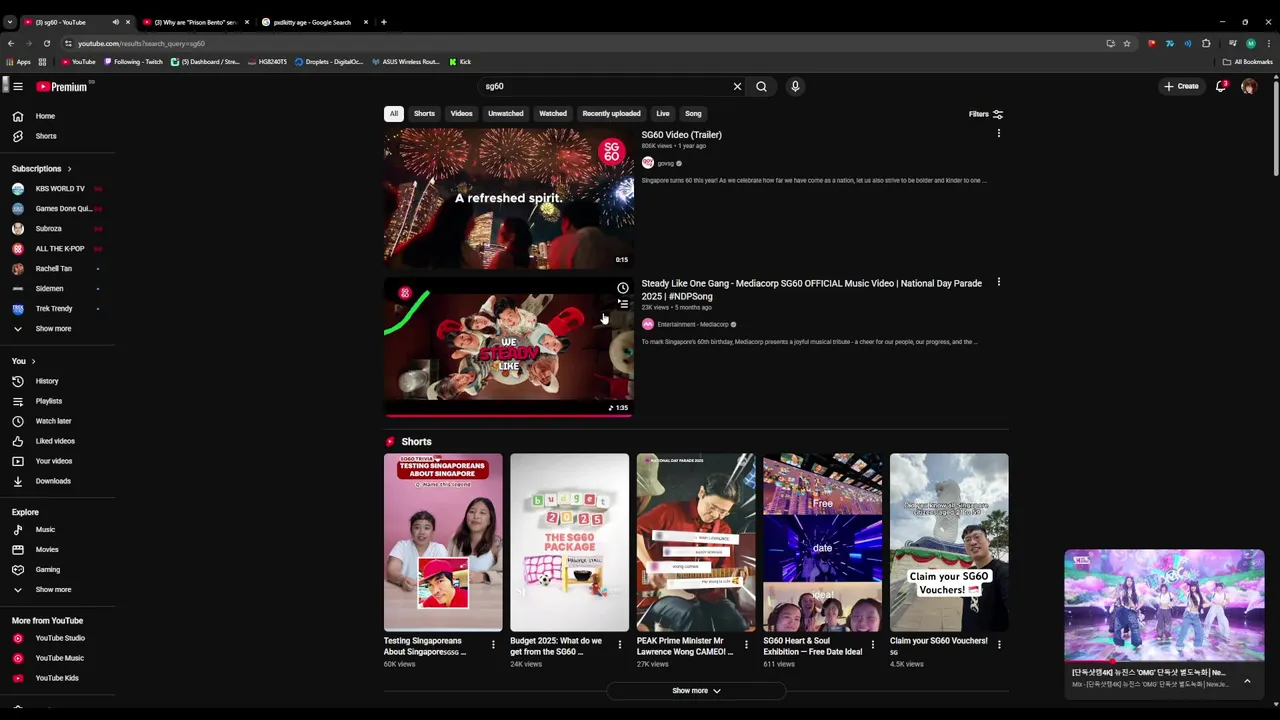
Task: Click the Create button
Action: tap(1181, 86)
